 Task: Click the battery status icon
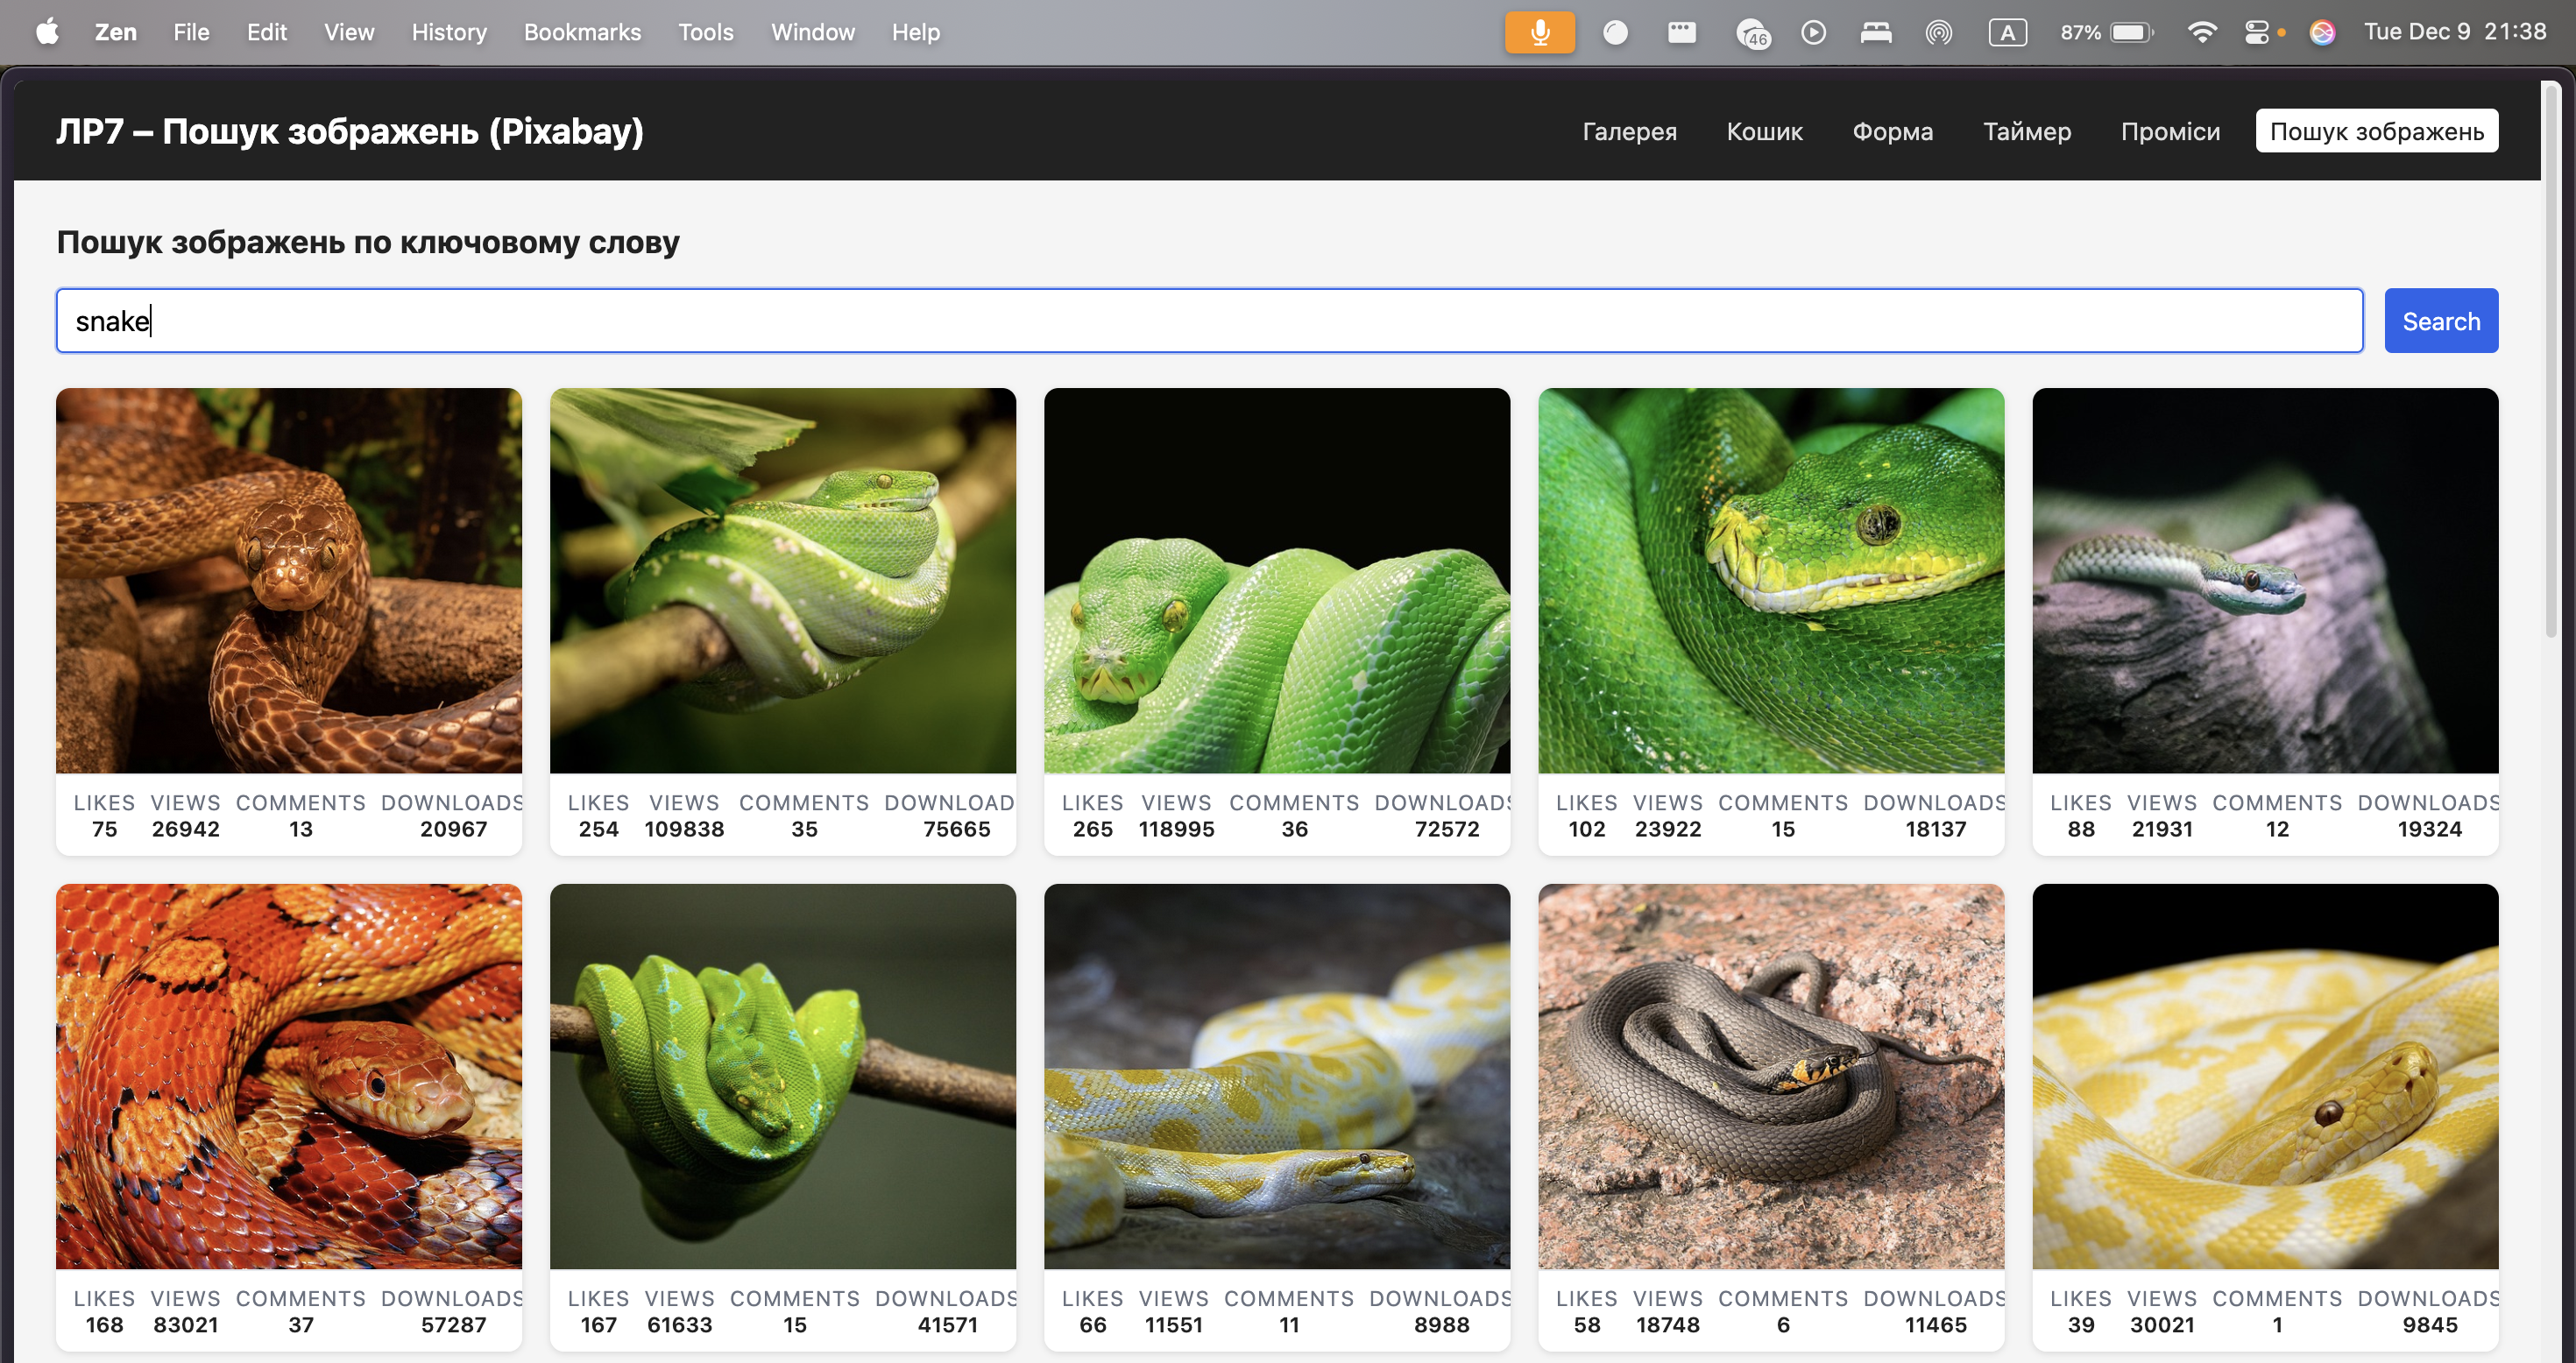[2130, 32]
